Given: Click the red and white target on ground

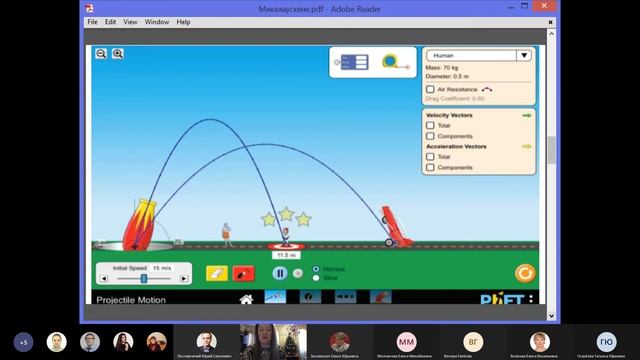Looking at the screenshot, I should coord(286,247).
